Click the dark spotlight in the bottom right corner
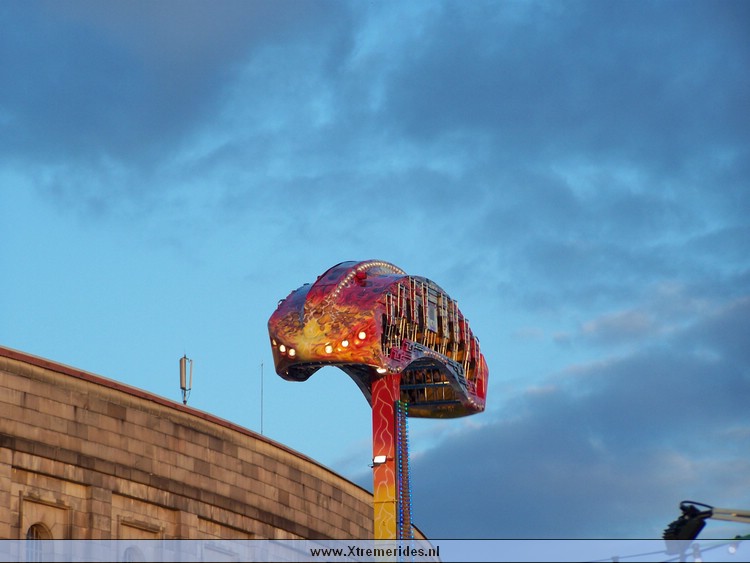Screen dimensions: 750x563 [686, 523]
